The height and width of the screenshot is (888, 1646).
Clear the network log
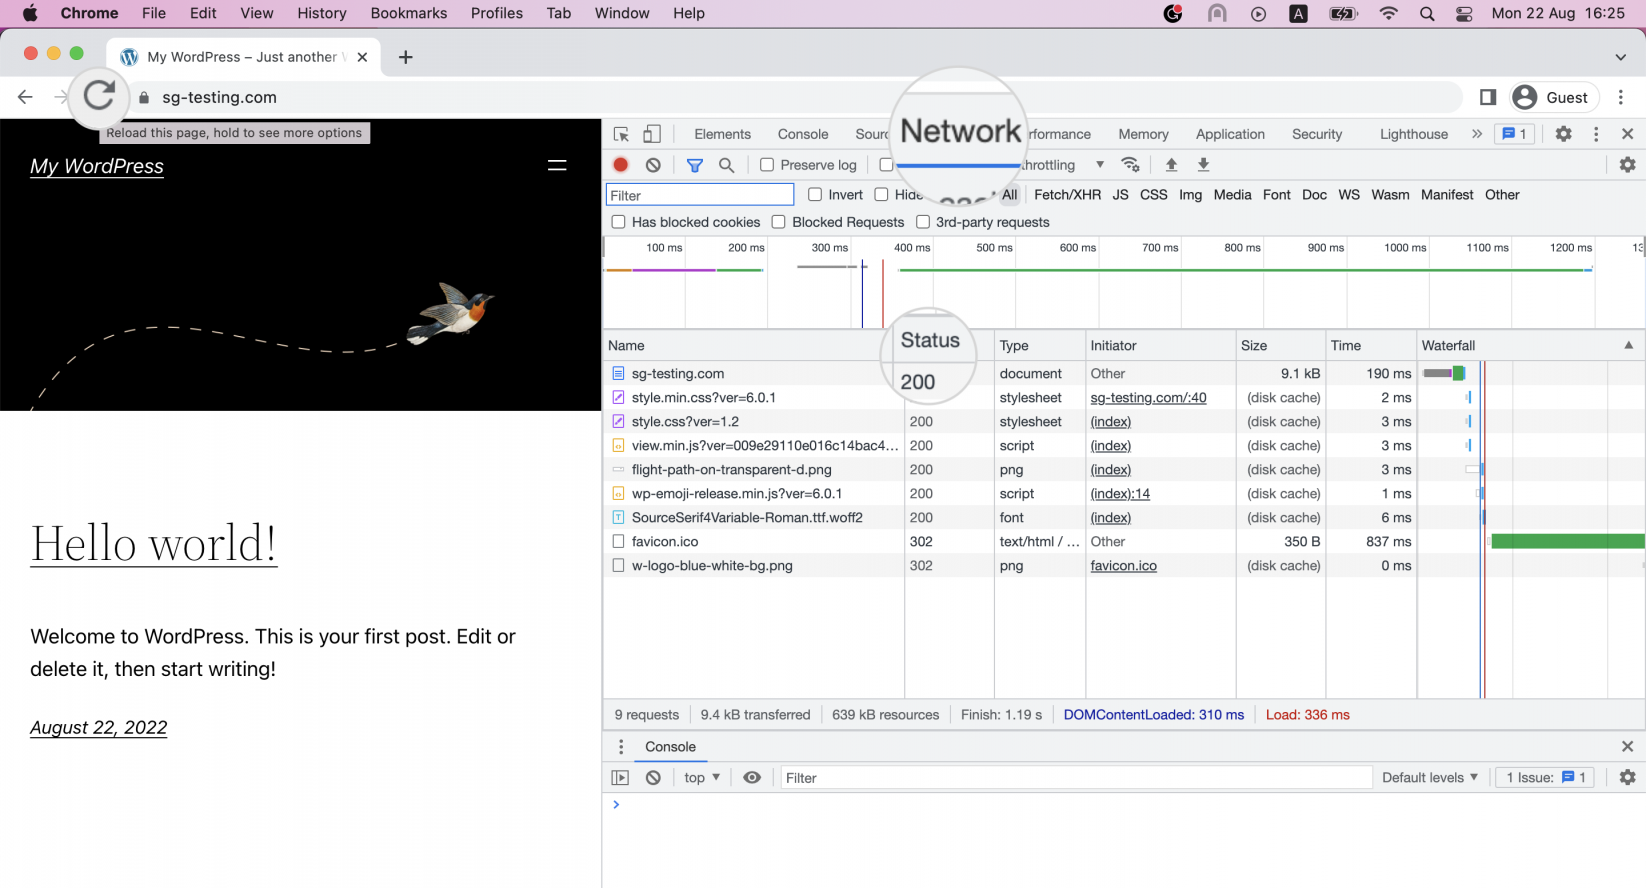(x=653, y=165)
